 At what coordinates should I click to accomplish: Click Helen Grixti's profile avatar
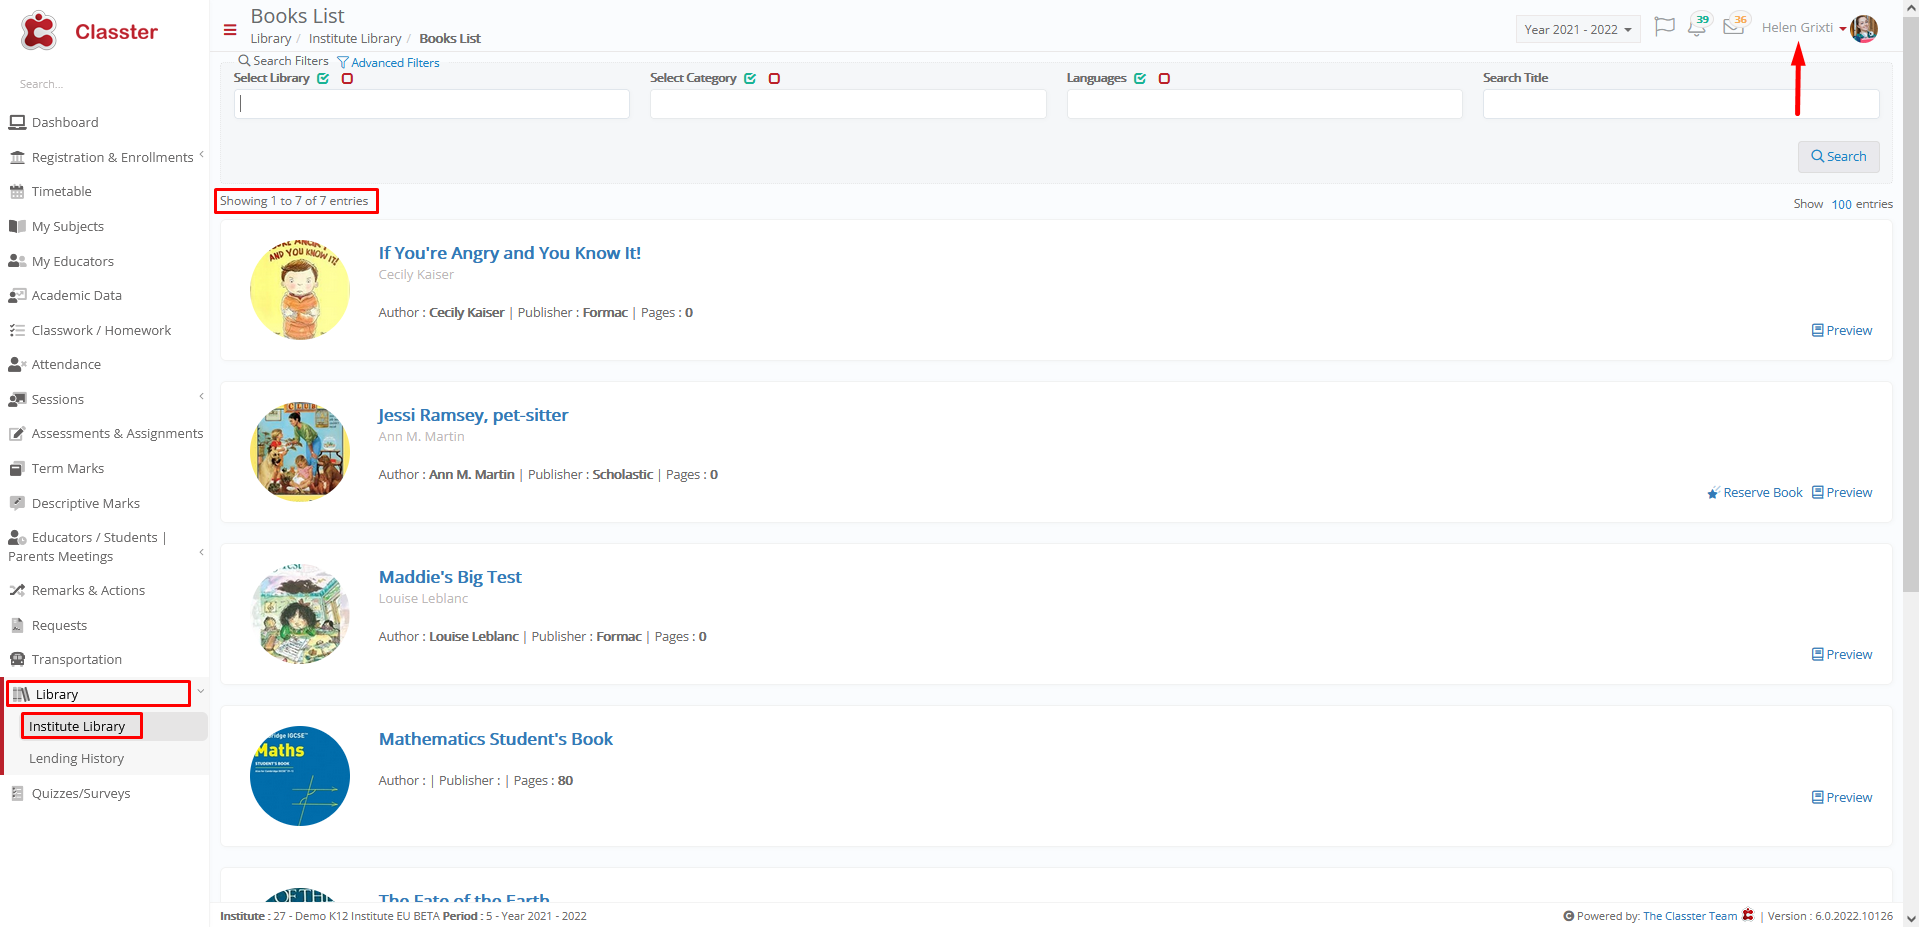coord(1864,29)
